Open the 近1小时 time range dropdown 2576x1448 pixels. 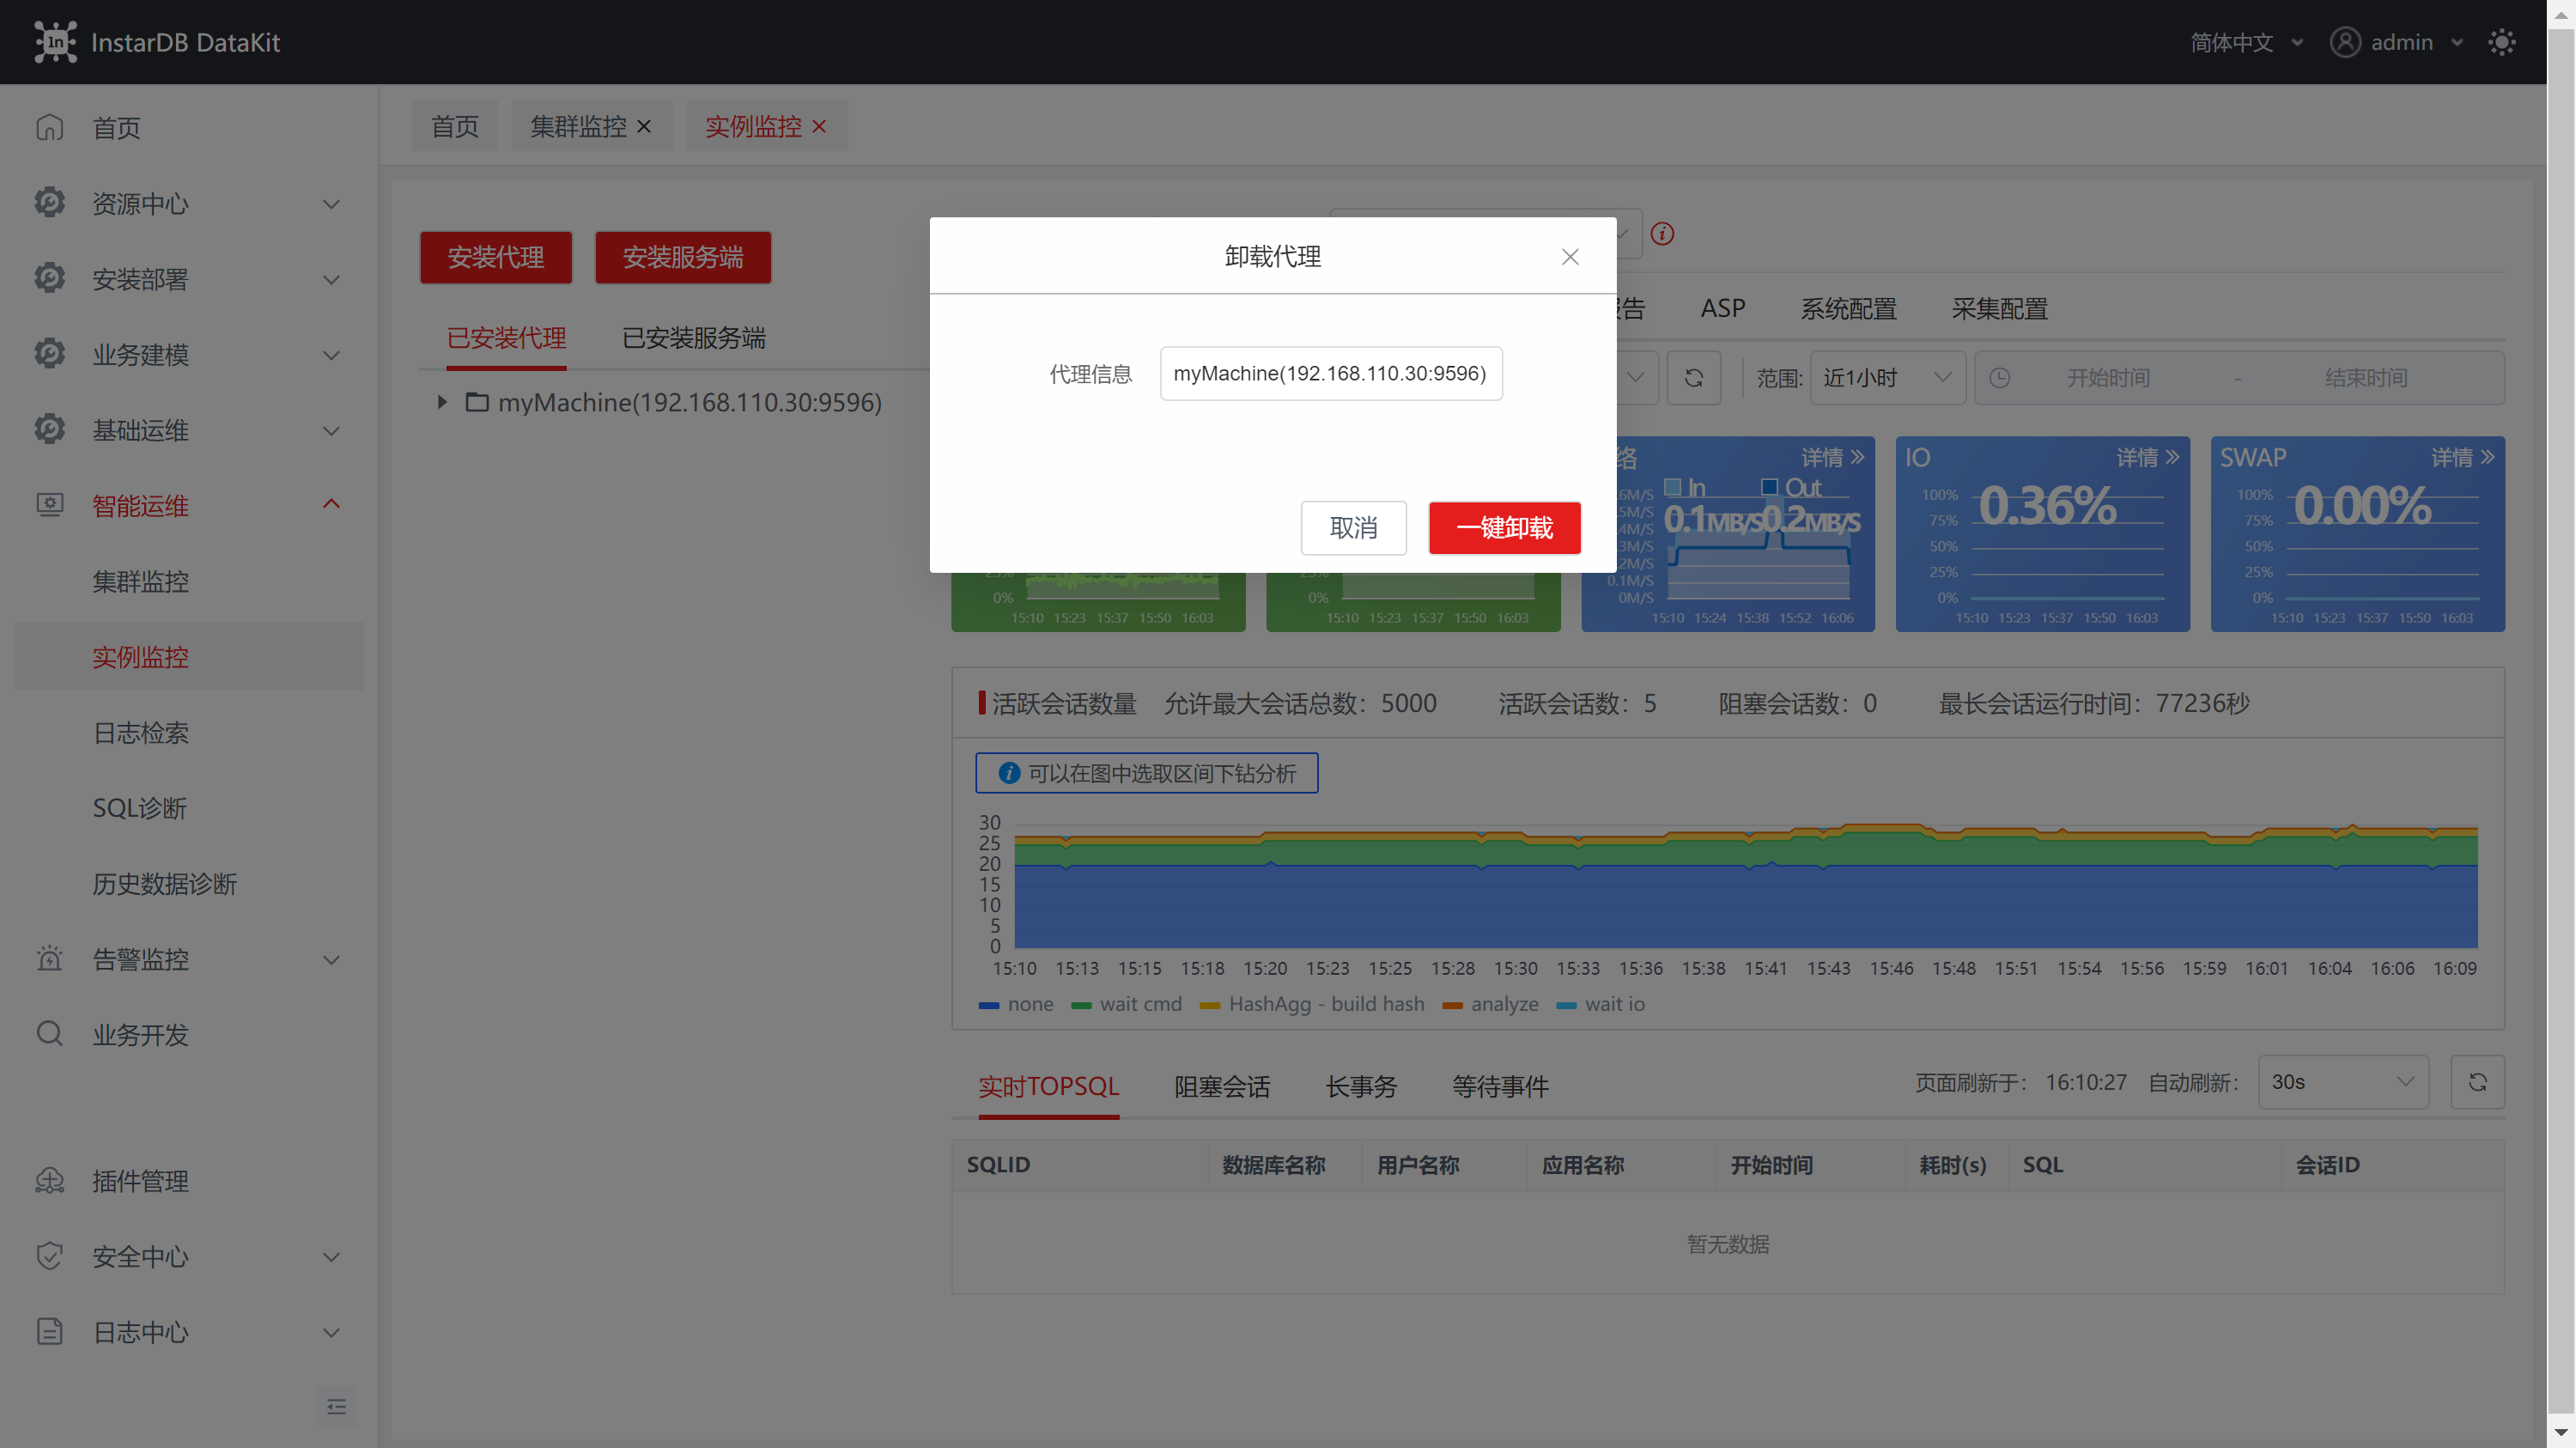[1886, 378]
